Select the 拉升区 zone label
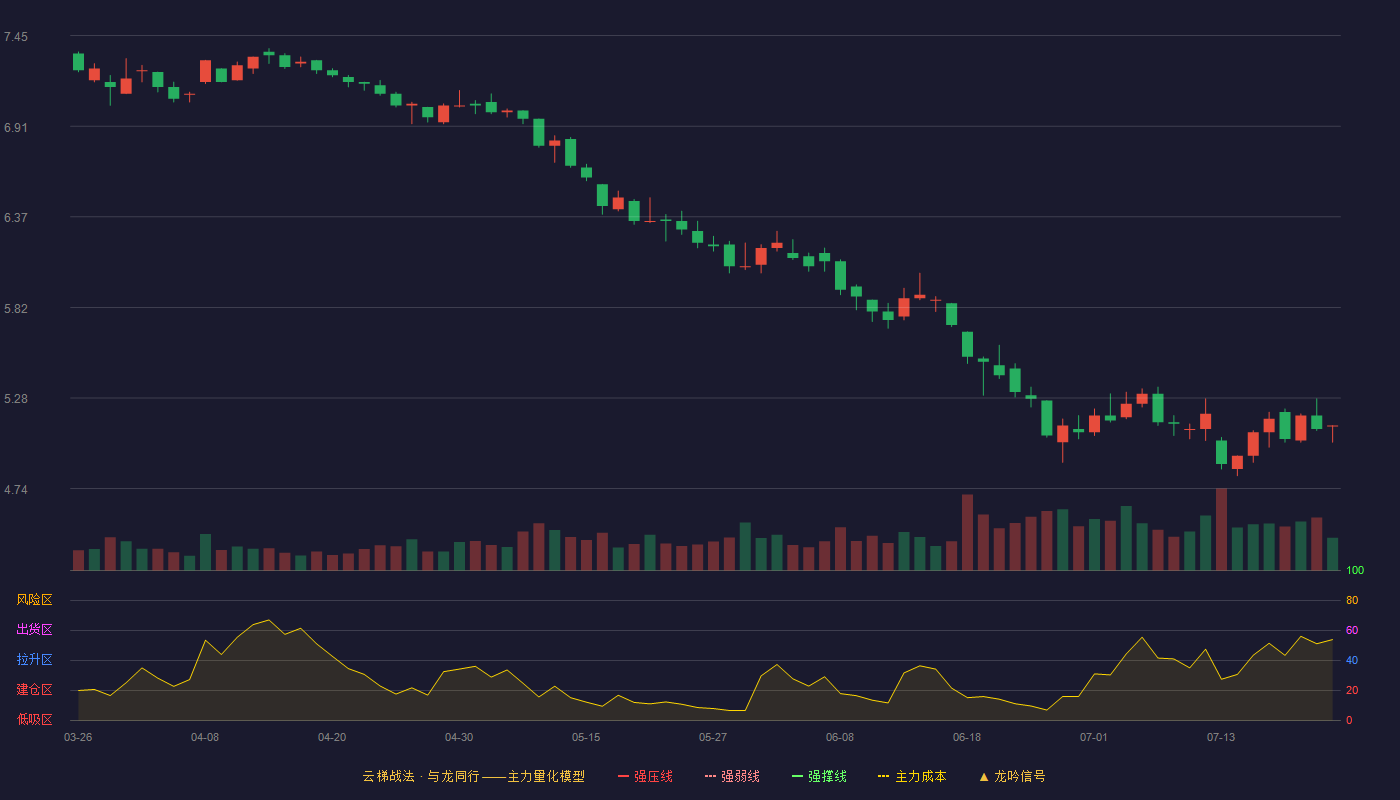The height and width of the screenshot is (800, 1400). pos(34,660)
